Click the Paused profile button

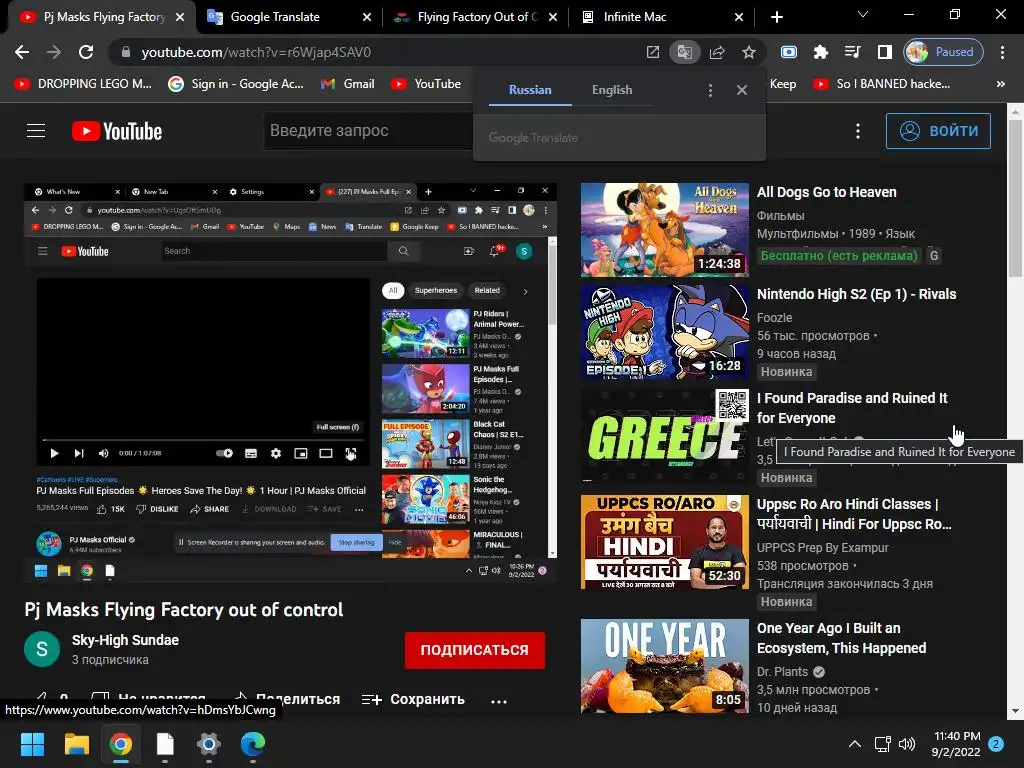tap(943, 52)
